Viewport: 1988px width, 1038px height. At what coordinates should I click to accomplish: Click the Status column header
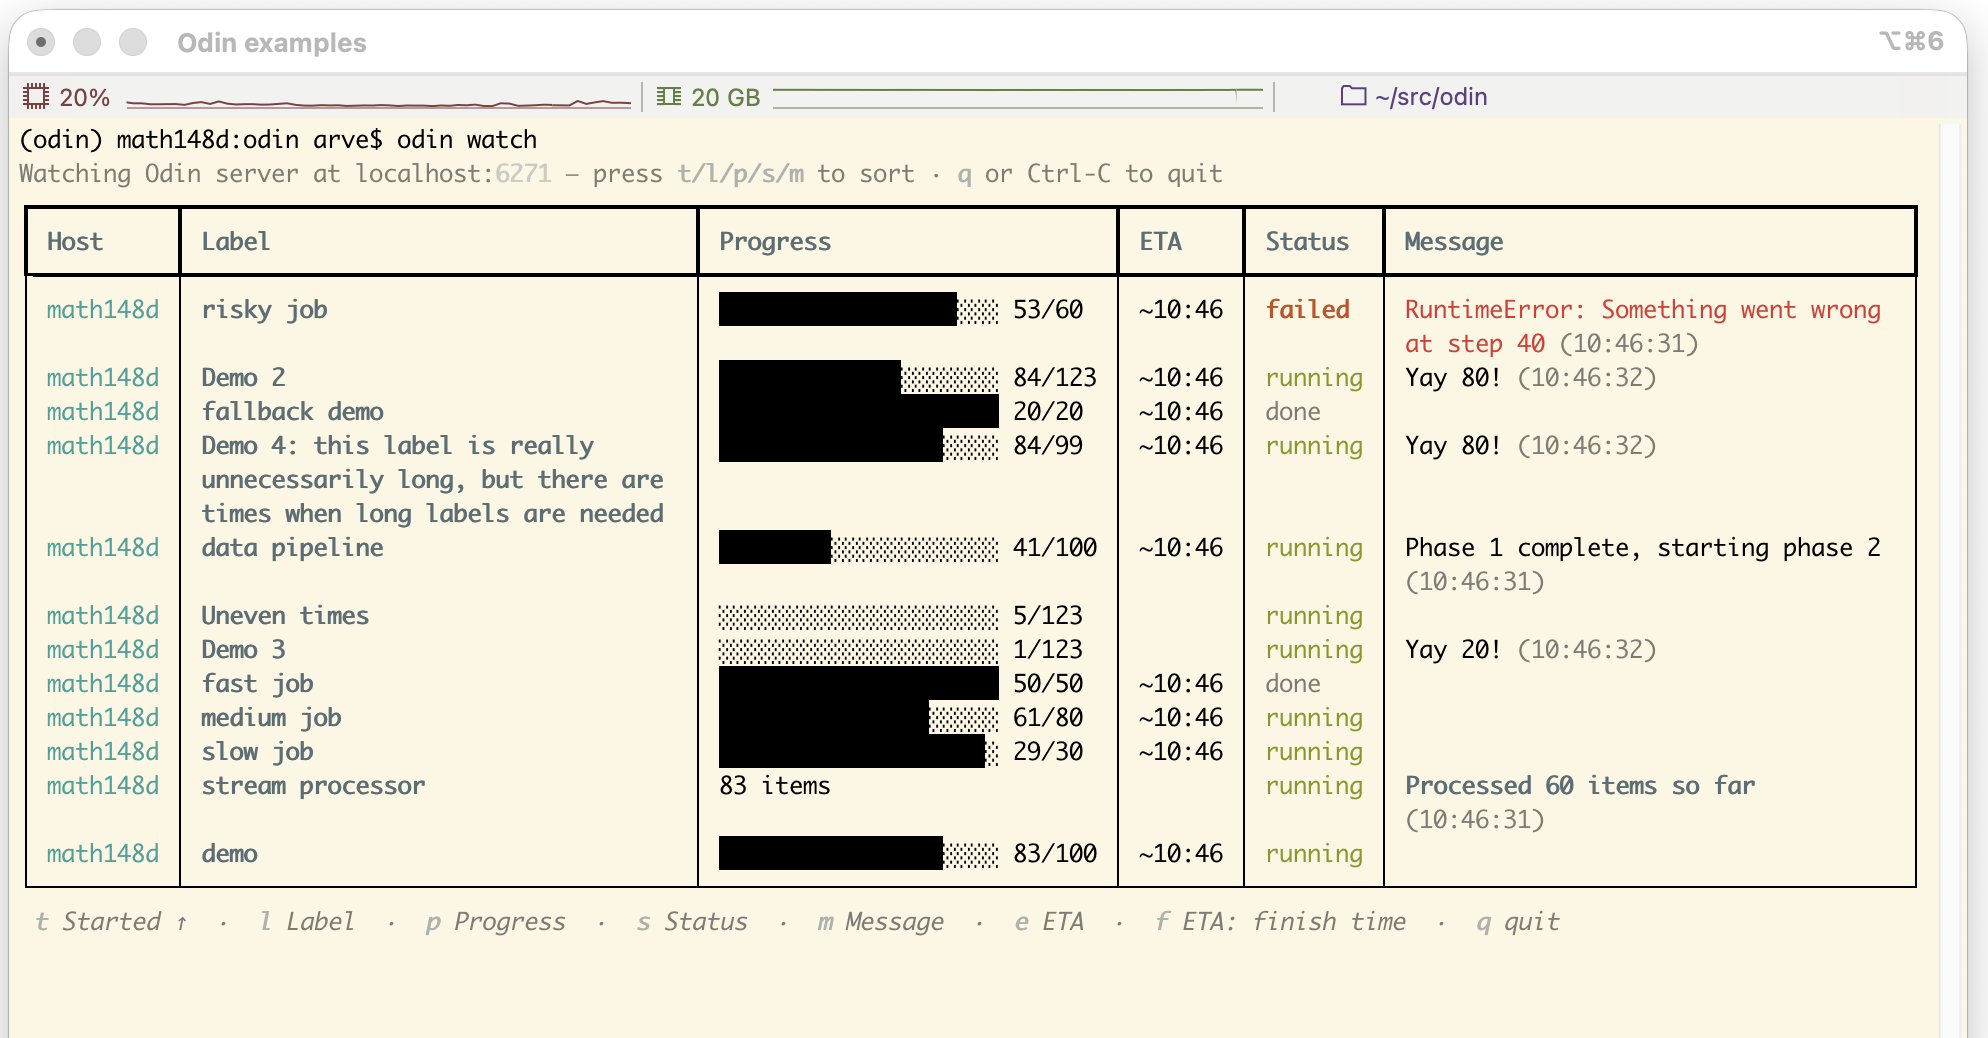tap(1307, 242)
